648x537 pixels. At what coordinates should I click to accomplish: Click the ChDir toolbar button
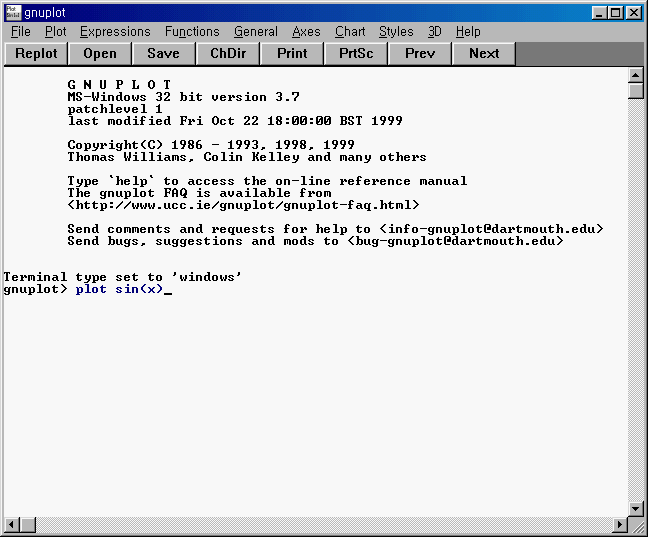pyautogui.click(x=228, y=54)
